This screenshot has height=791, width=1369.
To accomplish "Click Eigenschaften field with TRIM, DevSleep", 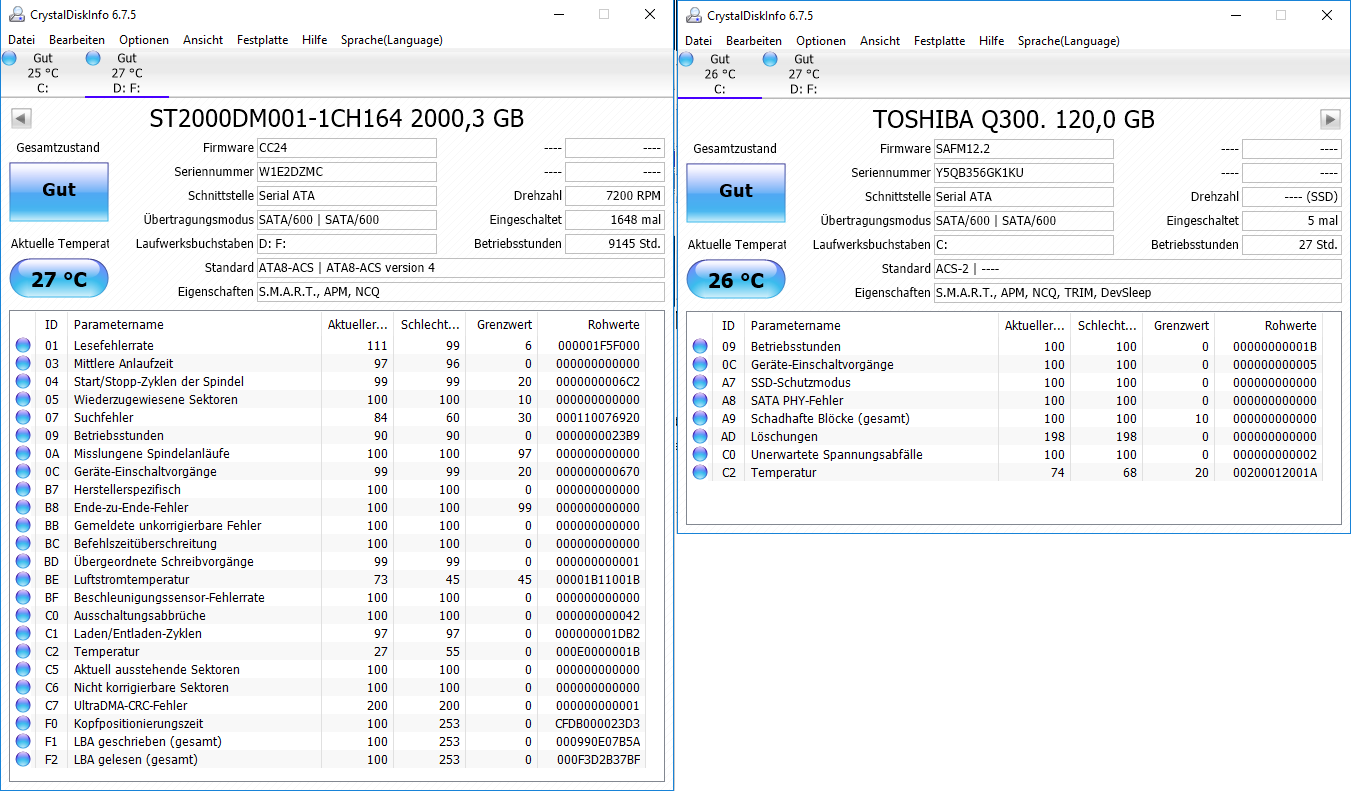I will point(1137,293).
